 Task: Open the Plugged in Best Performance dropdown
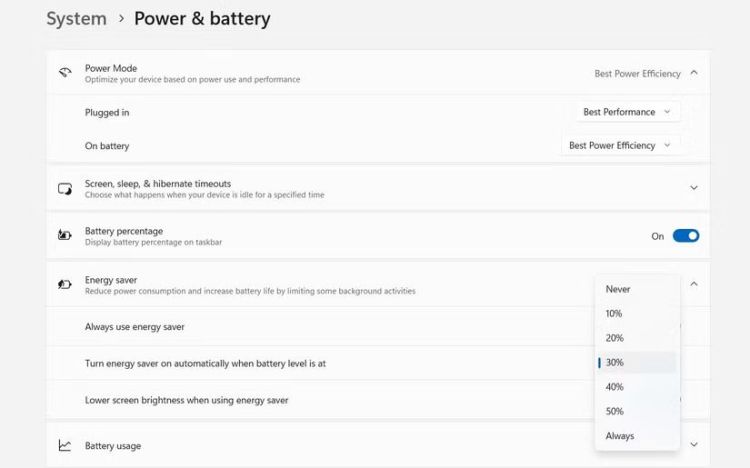pyautogui.click(x=626, y=112)
